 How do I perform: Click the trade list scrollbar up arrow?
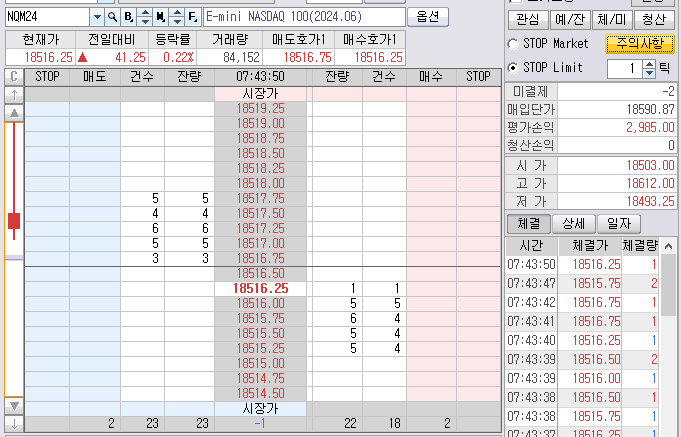click(668, 246)
